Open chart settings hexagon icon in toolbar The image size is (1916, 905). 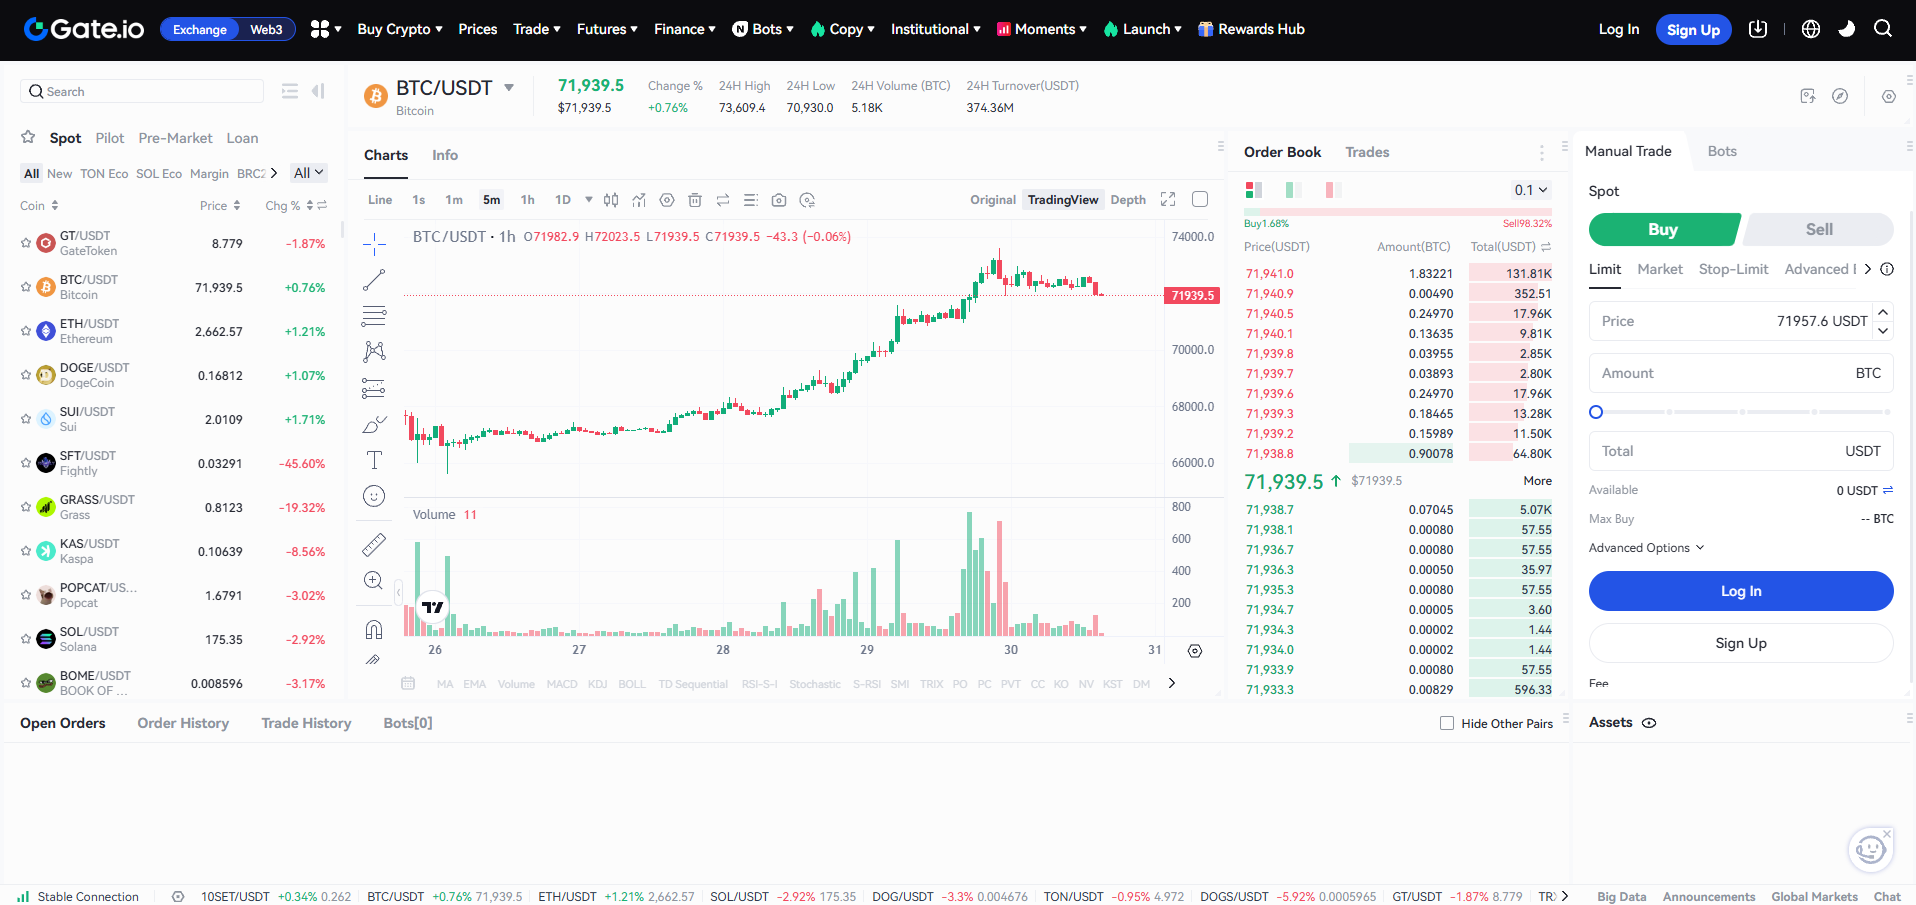[667, 200]
